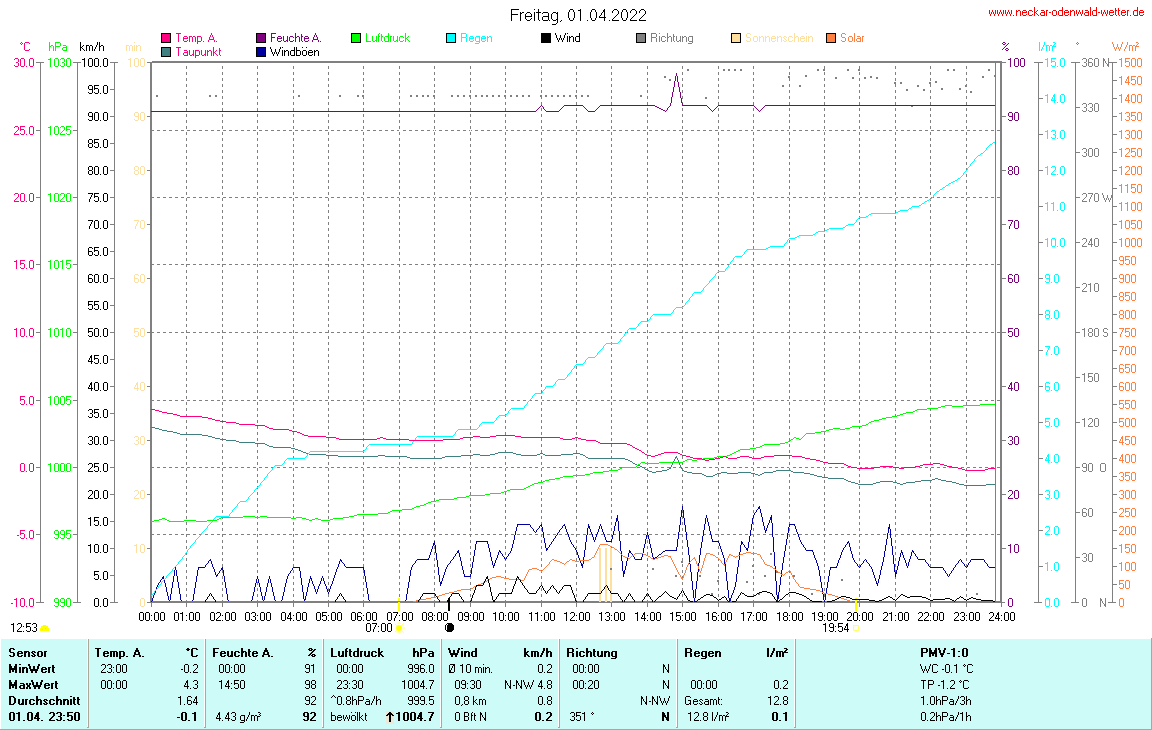Click the sunset icon beside 19:54
This screenshot has width=1152, height=730.
pos(856,629)
